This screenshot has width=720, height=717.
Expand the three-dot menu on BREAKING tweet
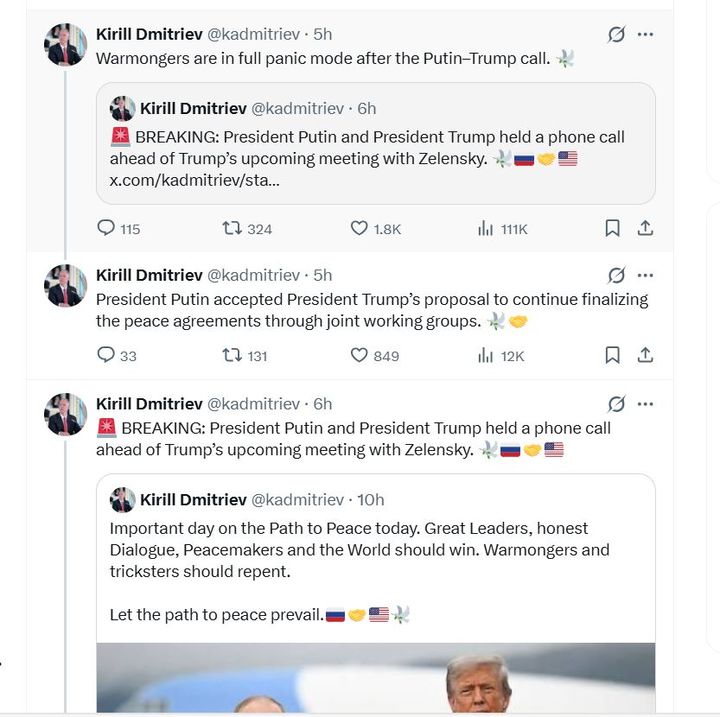tap(645, 404)
